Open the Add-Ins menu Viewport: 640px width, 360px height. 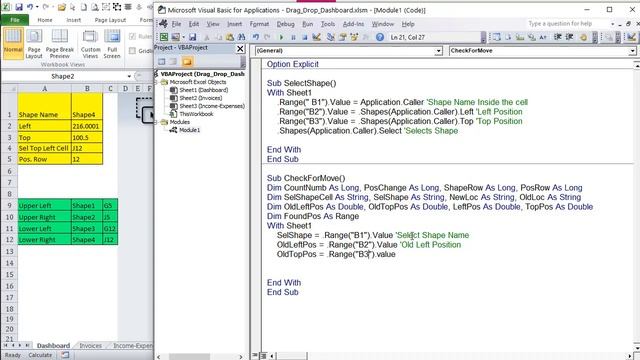353,24
